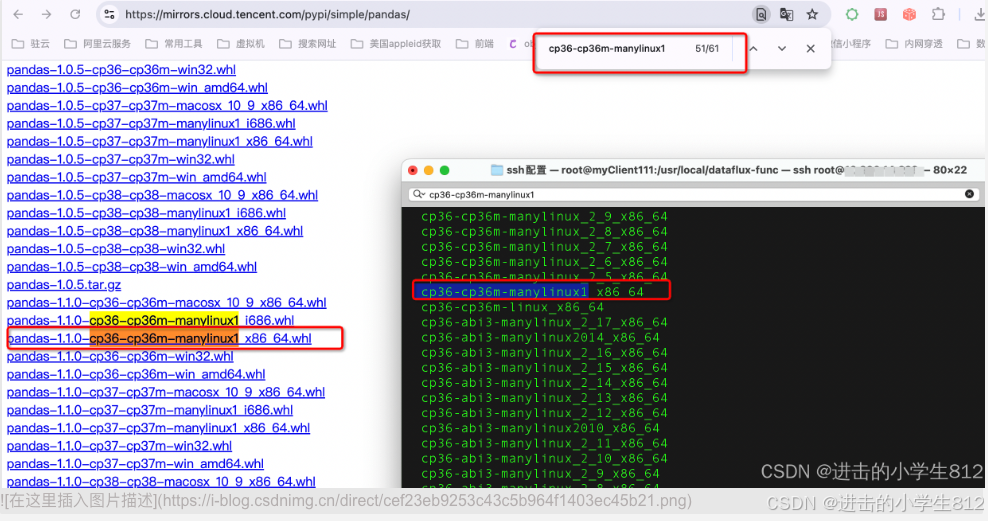988x521 pixels.
Task: Open pandas-1.1.0-cp37-cp37m-win_amd64.whl link
Action: (135, 464)
